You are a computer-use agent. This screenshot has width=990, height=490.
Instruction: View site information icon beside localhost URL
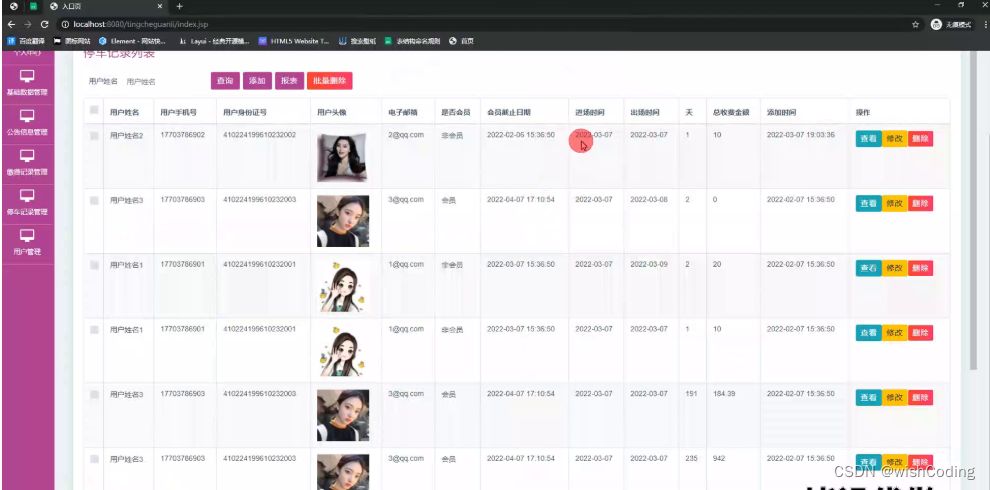pyautogui.click(x=65, y=25)
